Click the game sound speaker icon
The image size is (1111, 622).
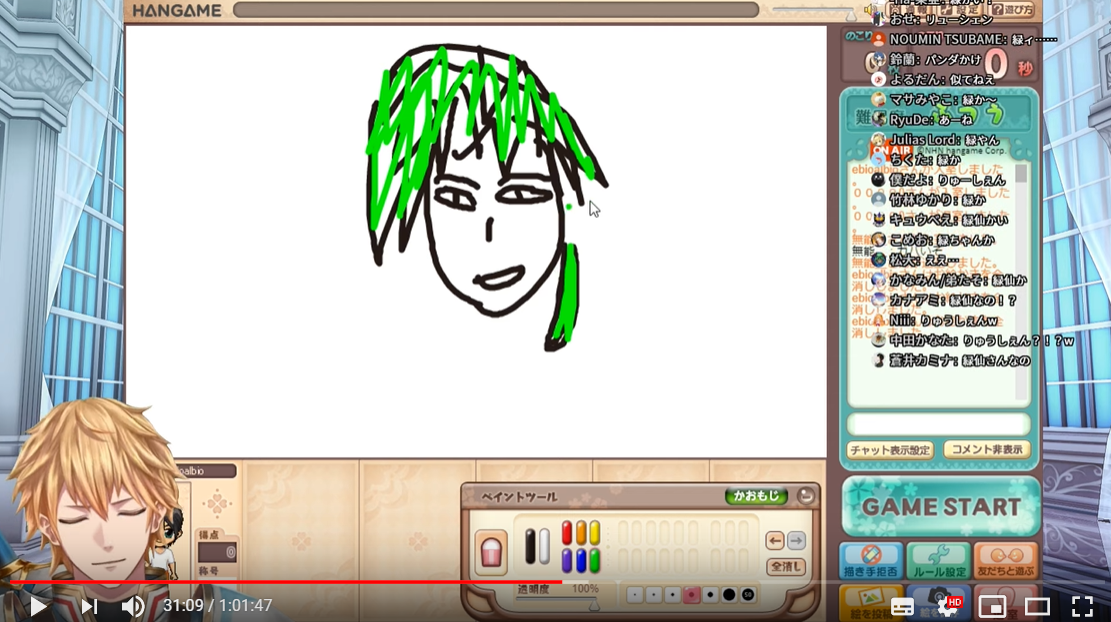point(869,10)
